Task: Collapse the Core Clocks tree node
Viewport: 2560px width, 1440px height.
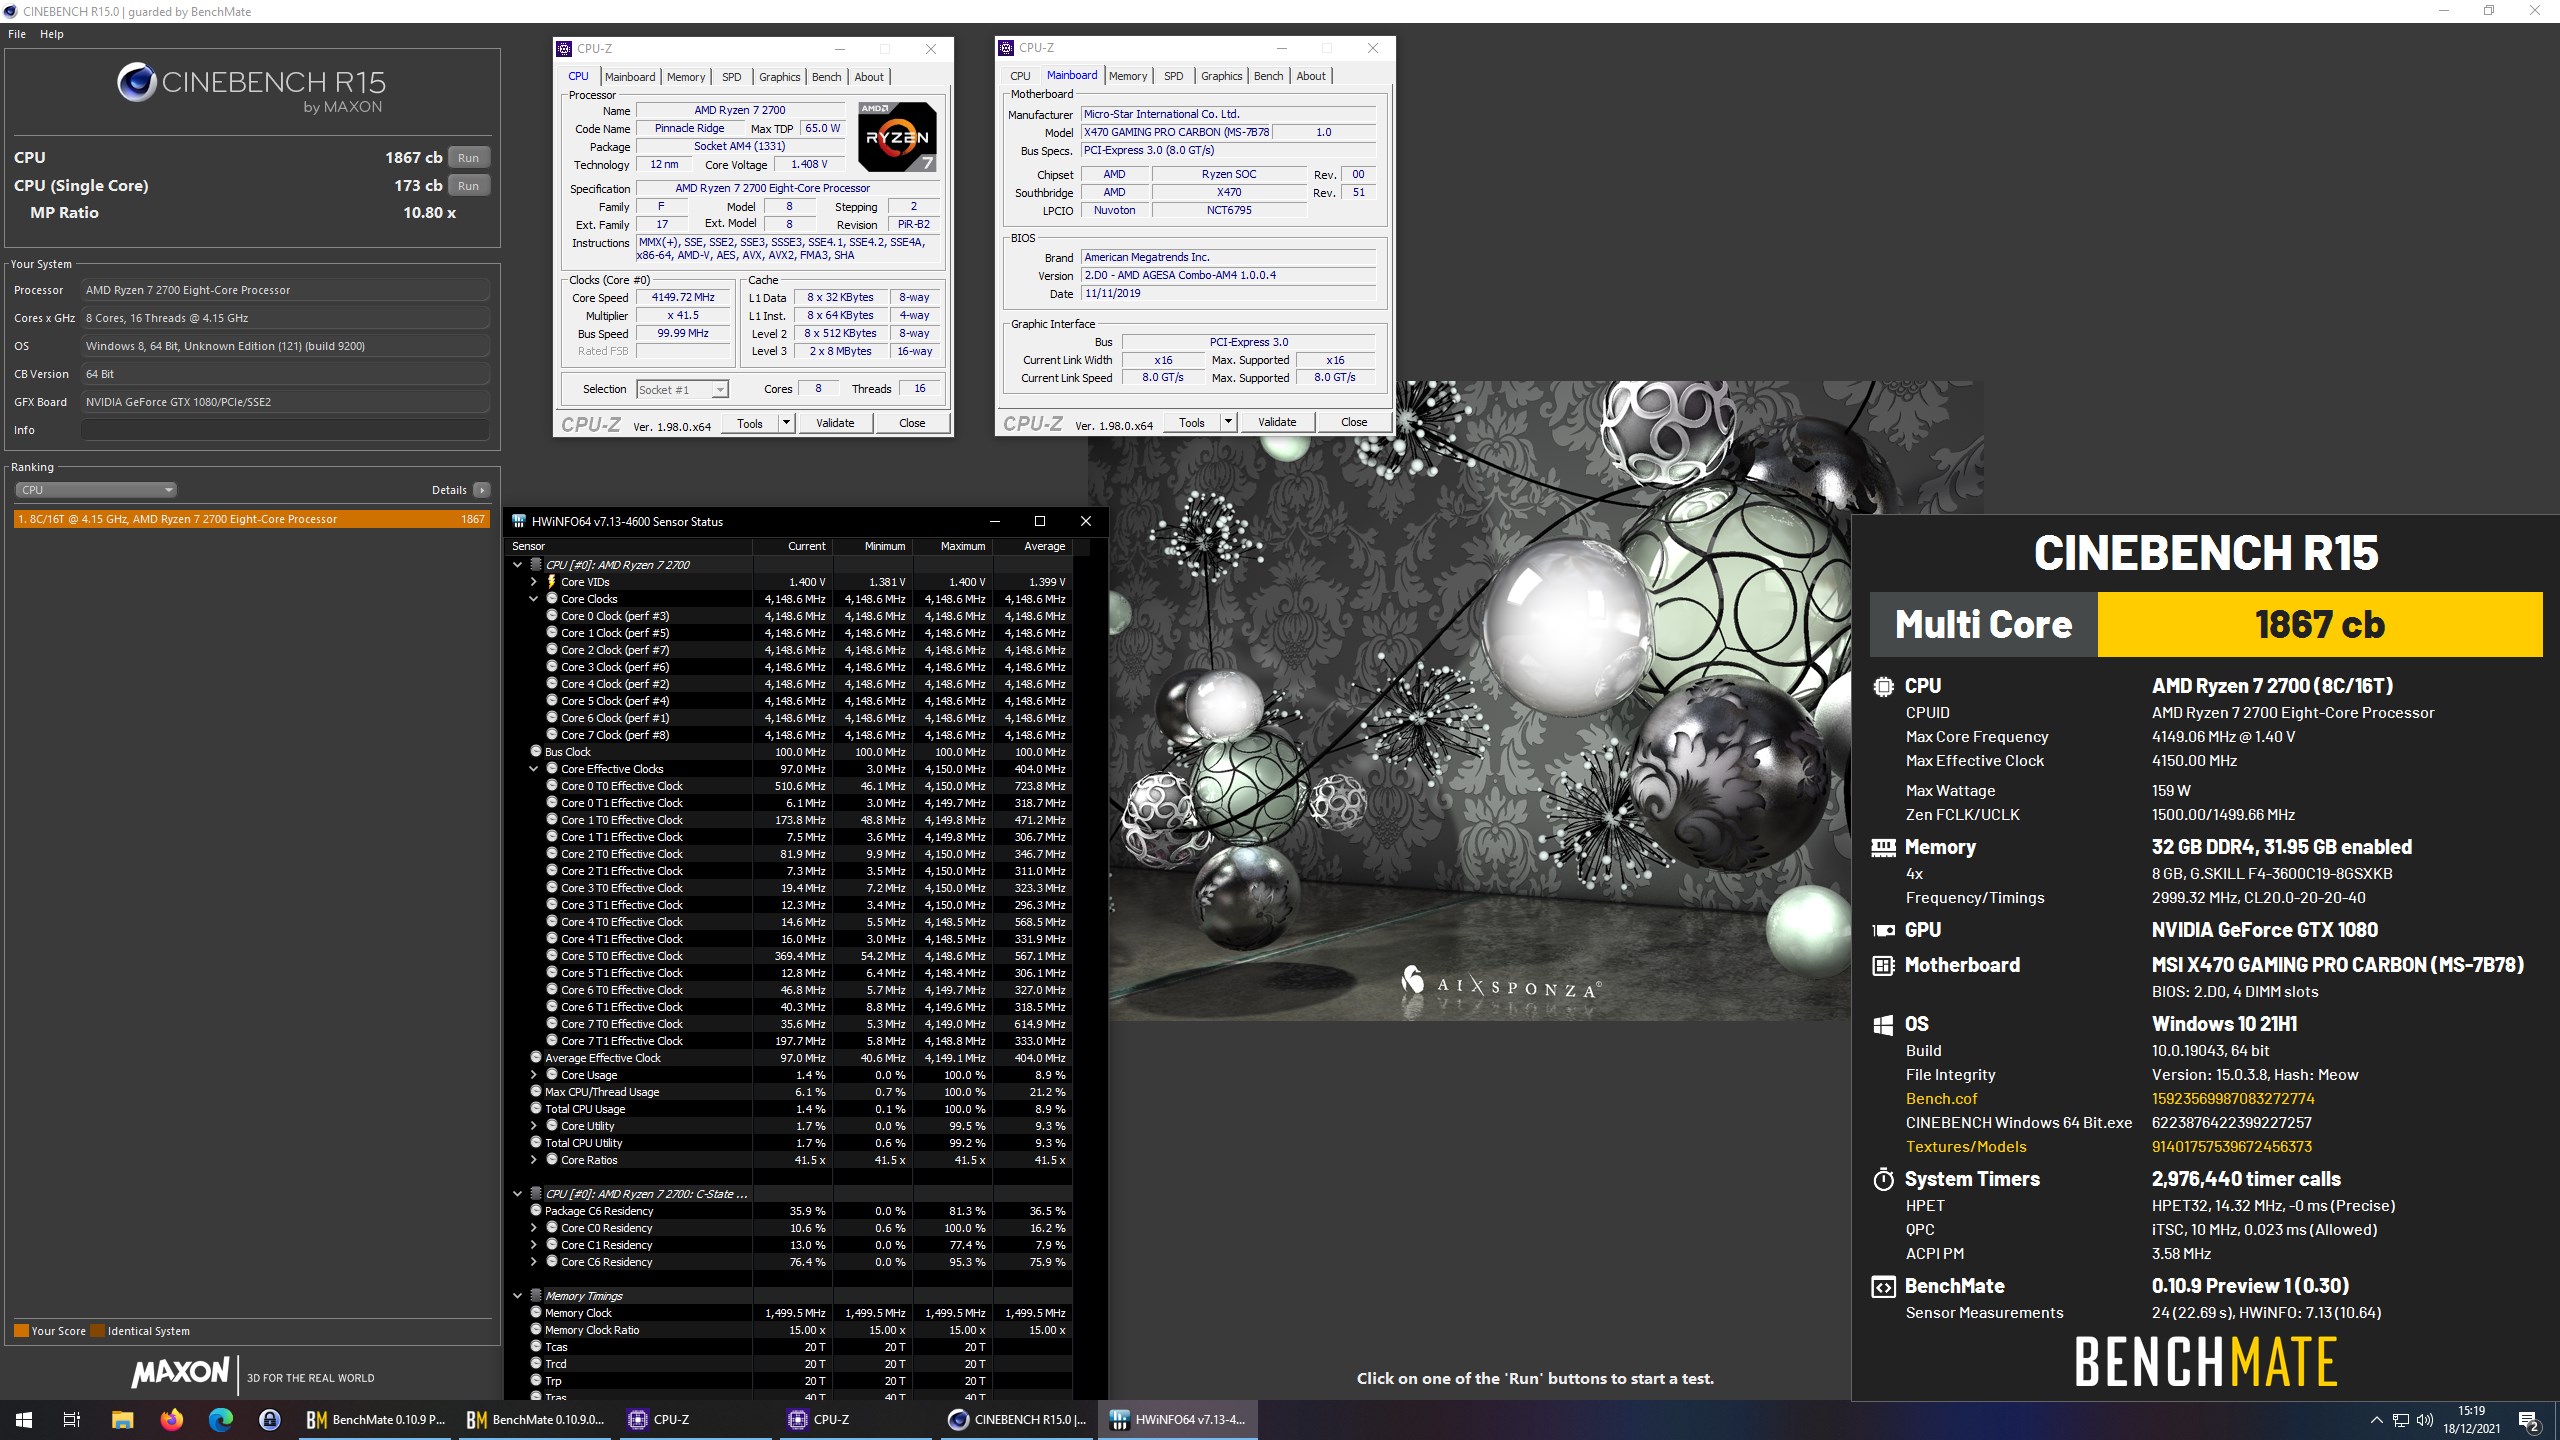Action: point(534,599)
